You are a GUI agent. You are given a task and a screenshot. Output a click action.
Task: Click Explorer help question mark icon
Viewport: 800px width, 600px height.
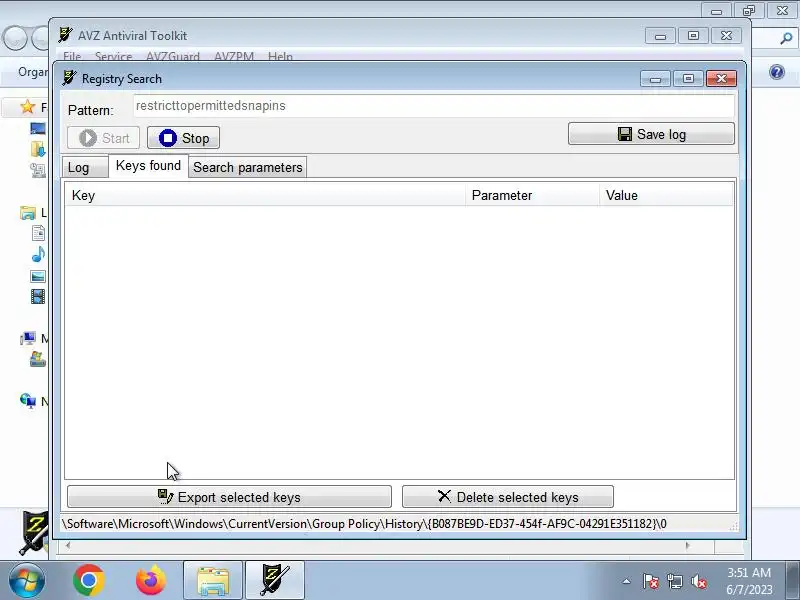[777, 72]
